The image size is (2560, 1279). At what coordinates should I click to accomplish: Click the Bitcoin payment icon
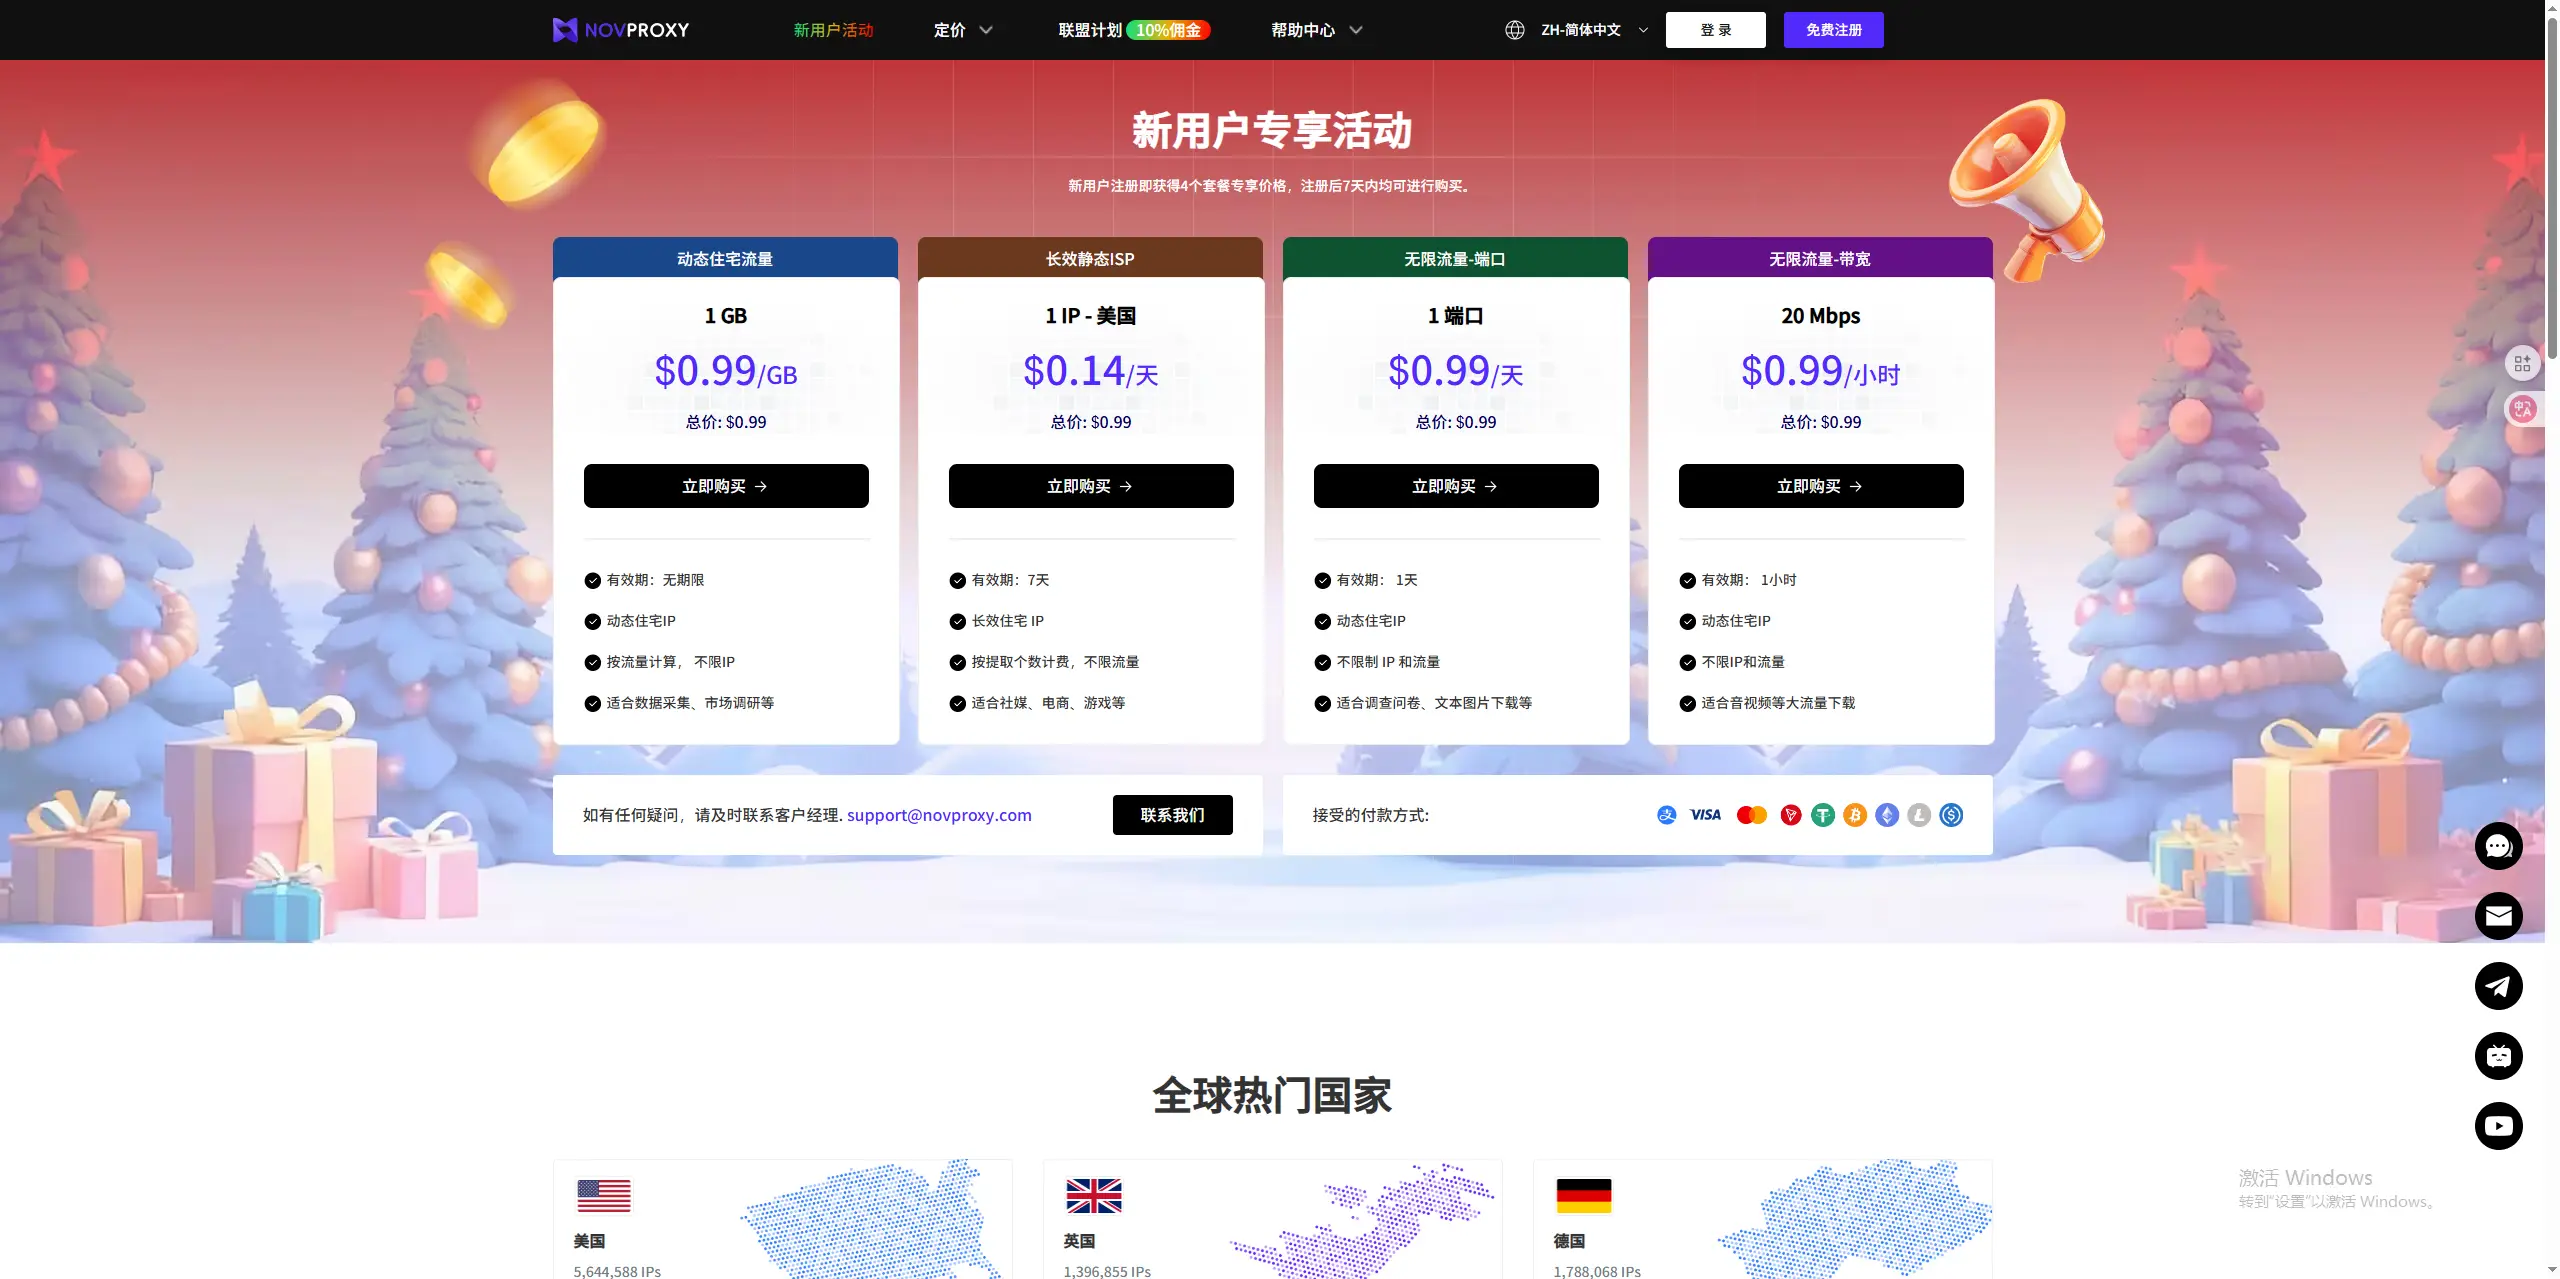[x=1855, y=815]
